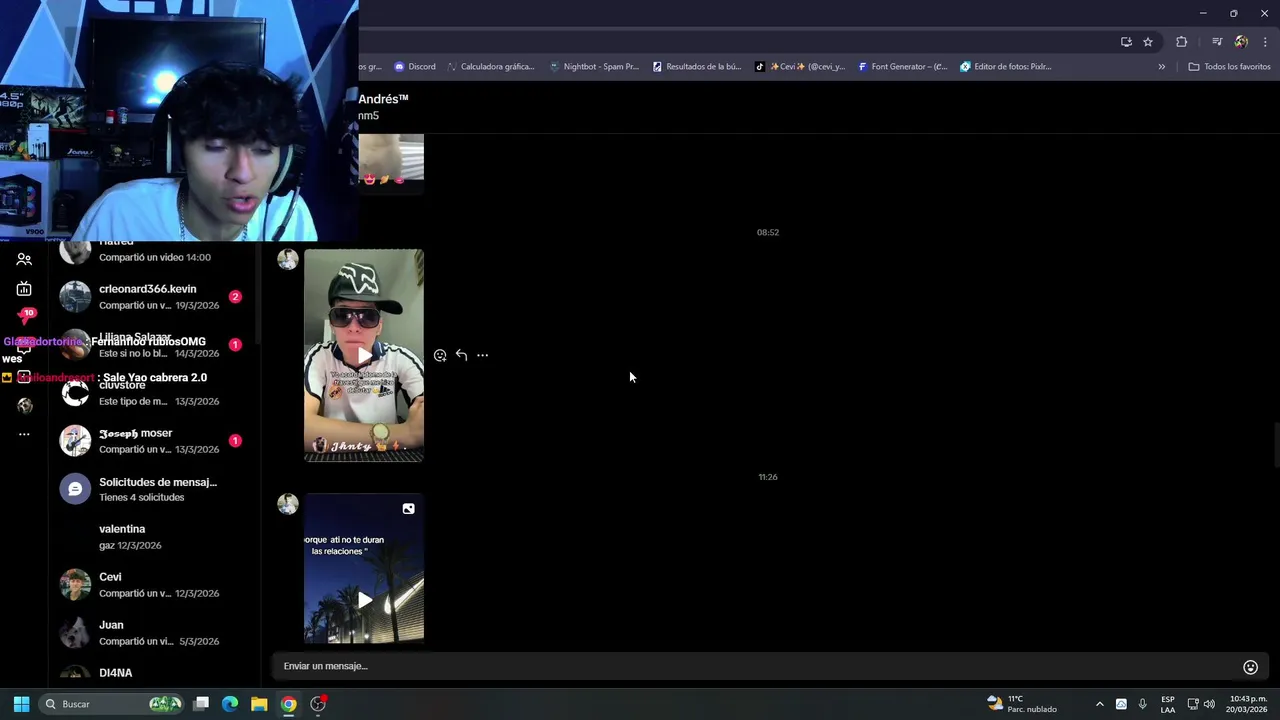
Task: Open the emoji picker in message box
Action: pyautogui.click(x=1250, y=667)
